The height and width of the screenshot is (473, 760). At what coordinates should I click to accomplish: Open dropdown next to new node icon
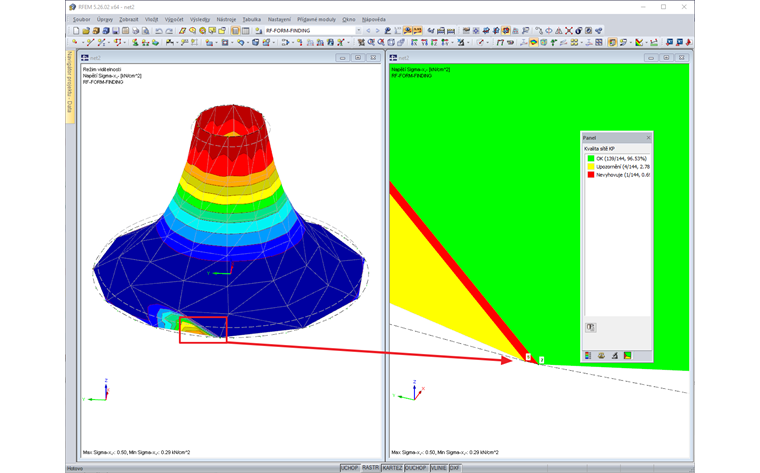(x=83, y=42)
